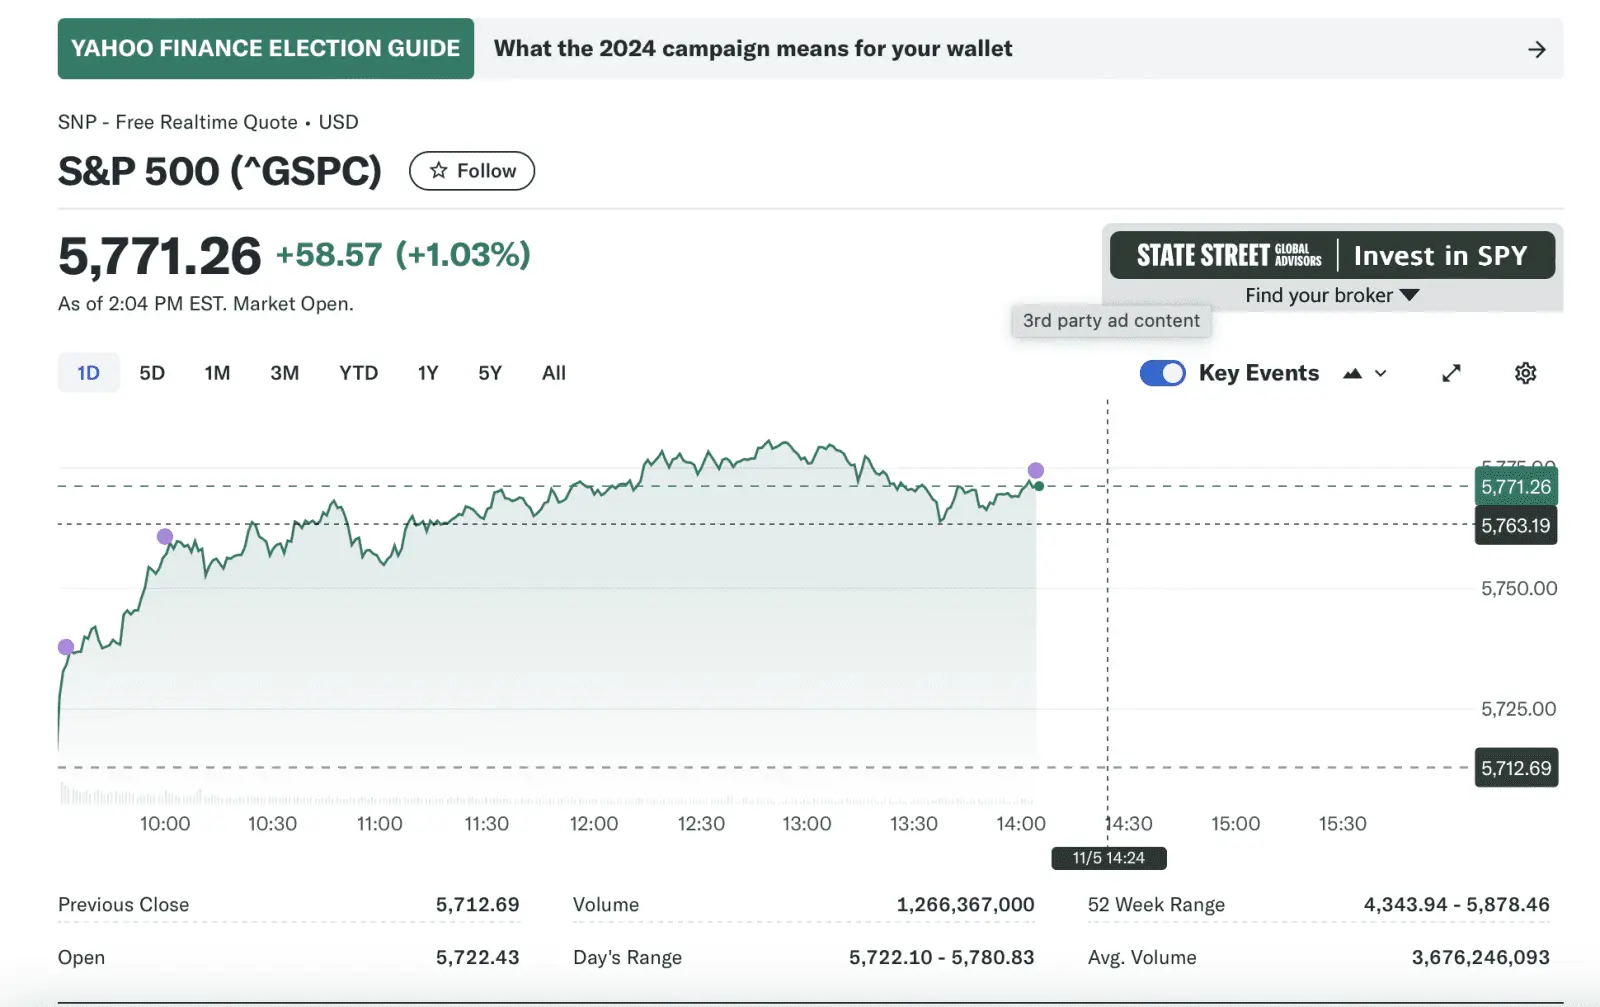1600x1007 pixels.
Task: Click the arrow on election guide banner
Action: [x=1537, y=49]
